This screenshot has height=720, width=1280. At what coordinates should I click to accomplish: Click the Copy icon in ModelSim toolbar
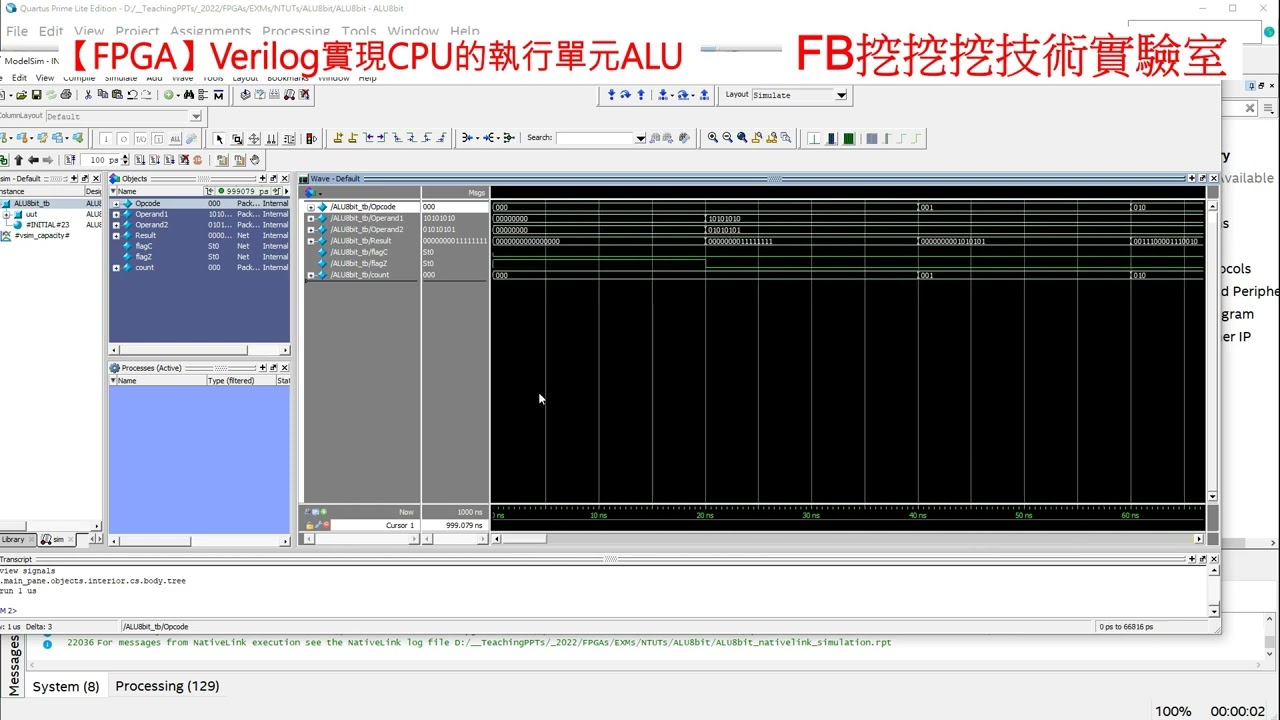(103, 95)
